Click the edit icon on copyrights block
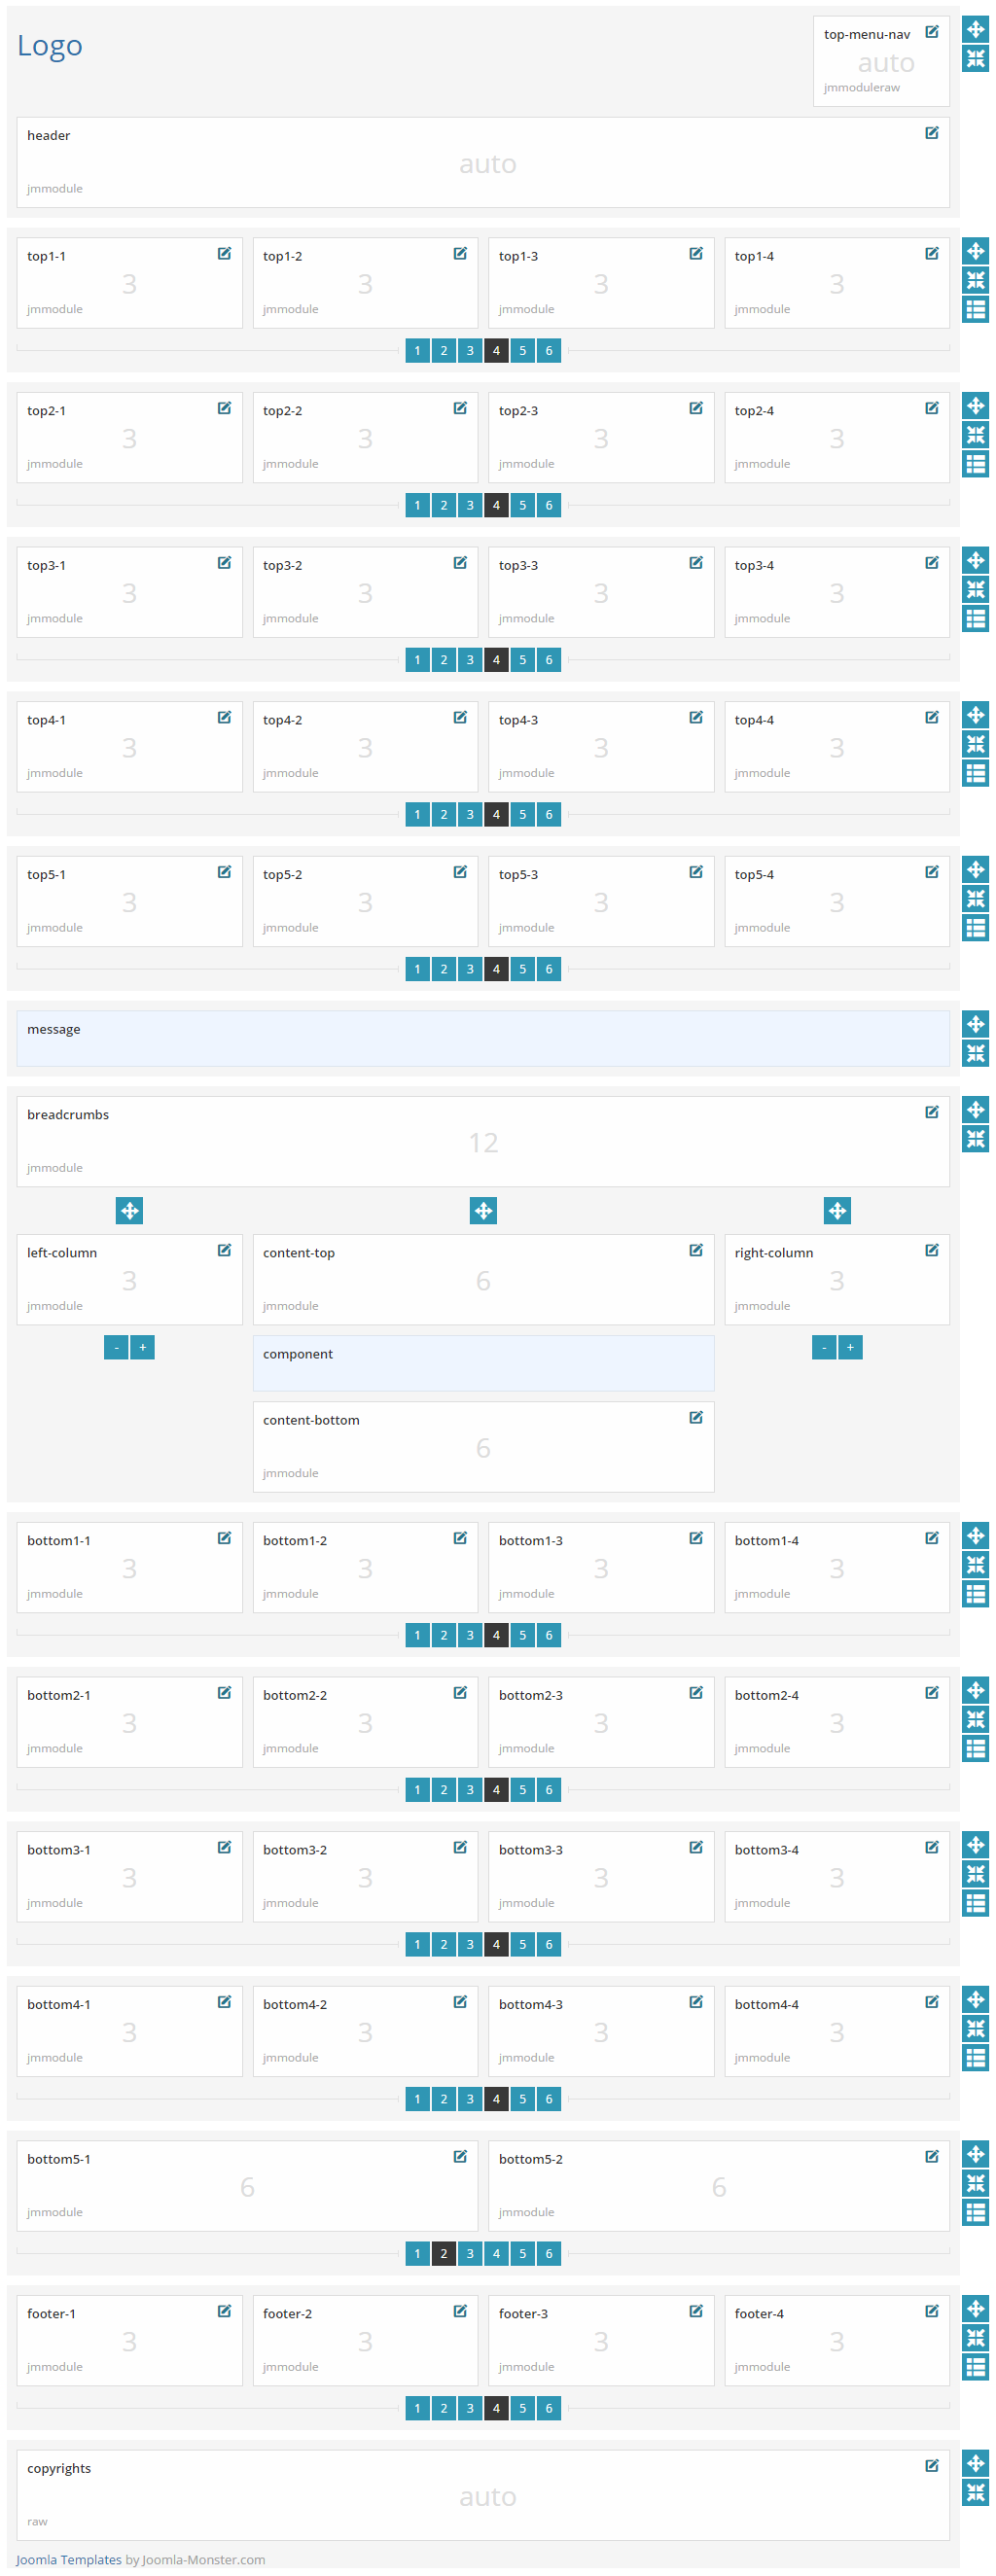 click(931, 2465)
